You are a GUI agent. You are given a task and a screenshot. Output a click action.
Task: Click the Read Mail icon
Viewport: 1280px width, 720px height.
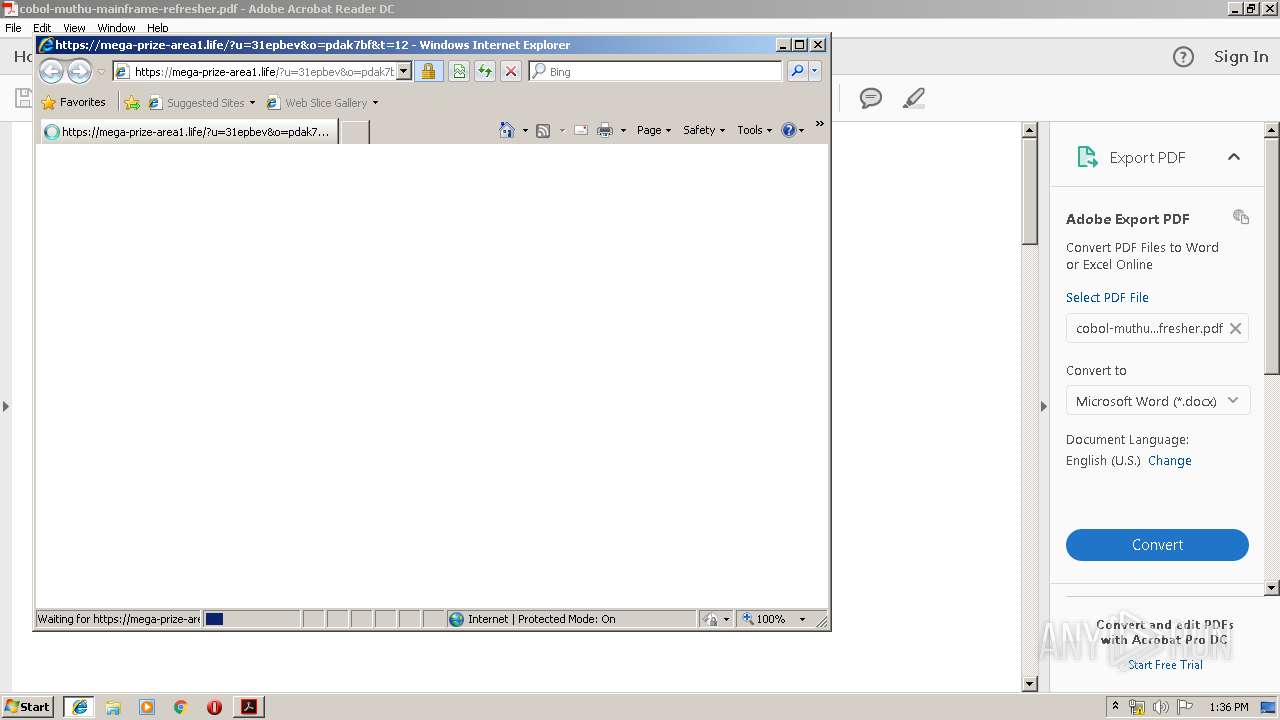(x=580, y=130)
